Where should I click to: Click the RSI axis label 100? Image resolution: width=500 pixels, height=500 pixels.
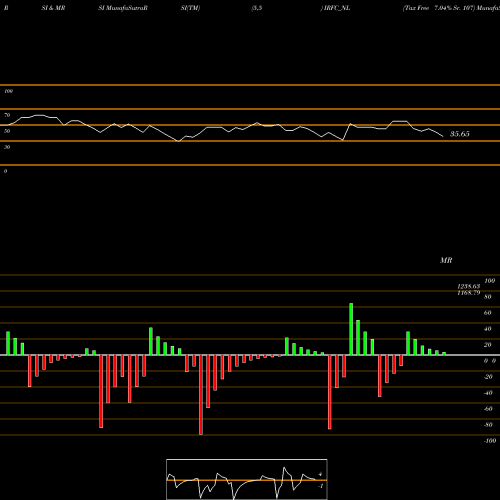[8, 91]
